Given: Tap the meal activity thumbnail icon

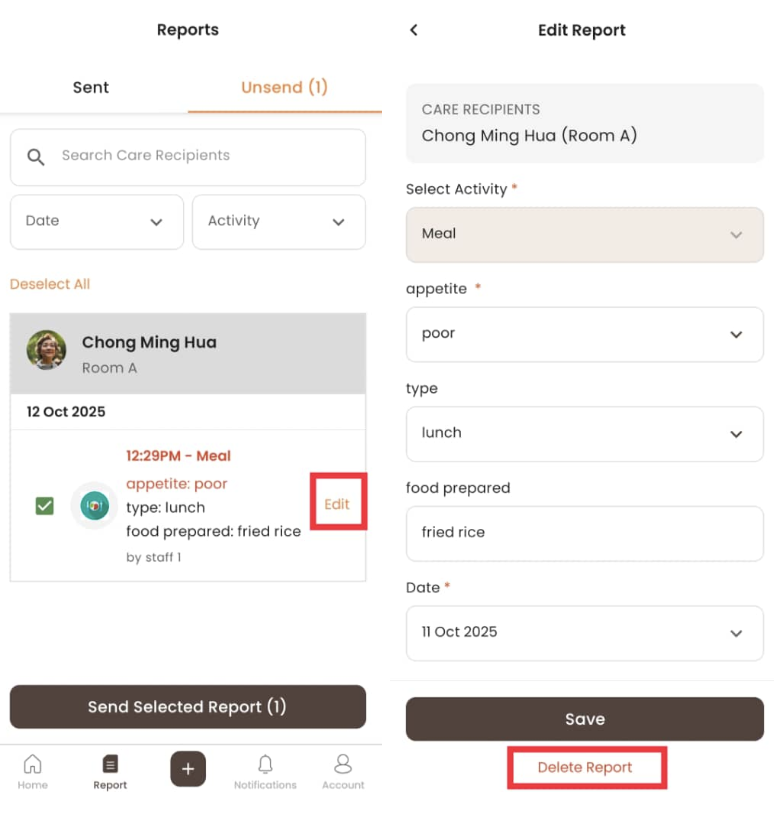Looking at the screenshot, I should 94,505.
